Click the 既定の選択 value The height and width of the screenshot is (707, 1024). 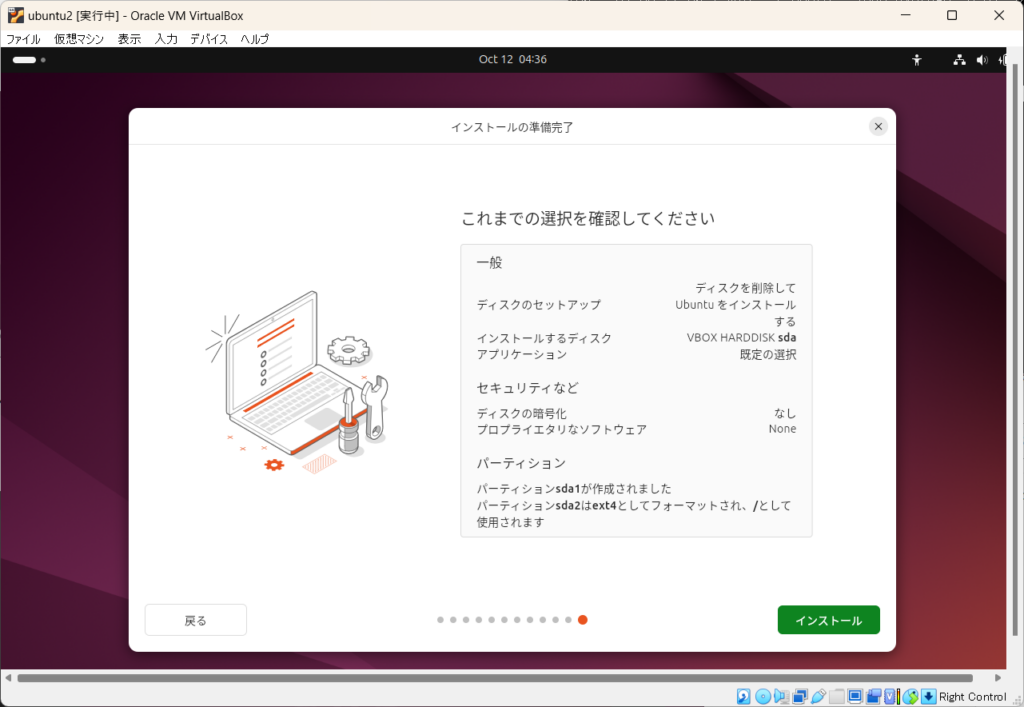click(768, 354)
